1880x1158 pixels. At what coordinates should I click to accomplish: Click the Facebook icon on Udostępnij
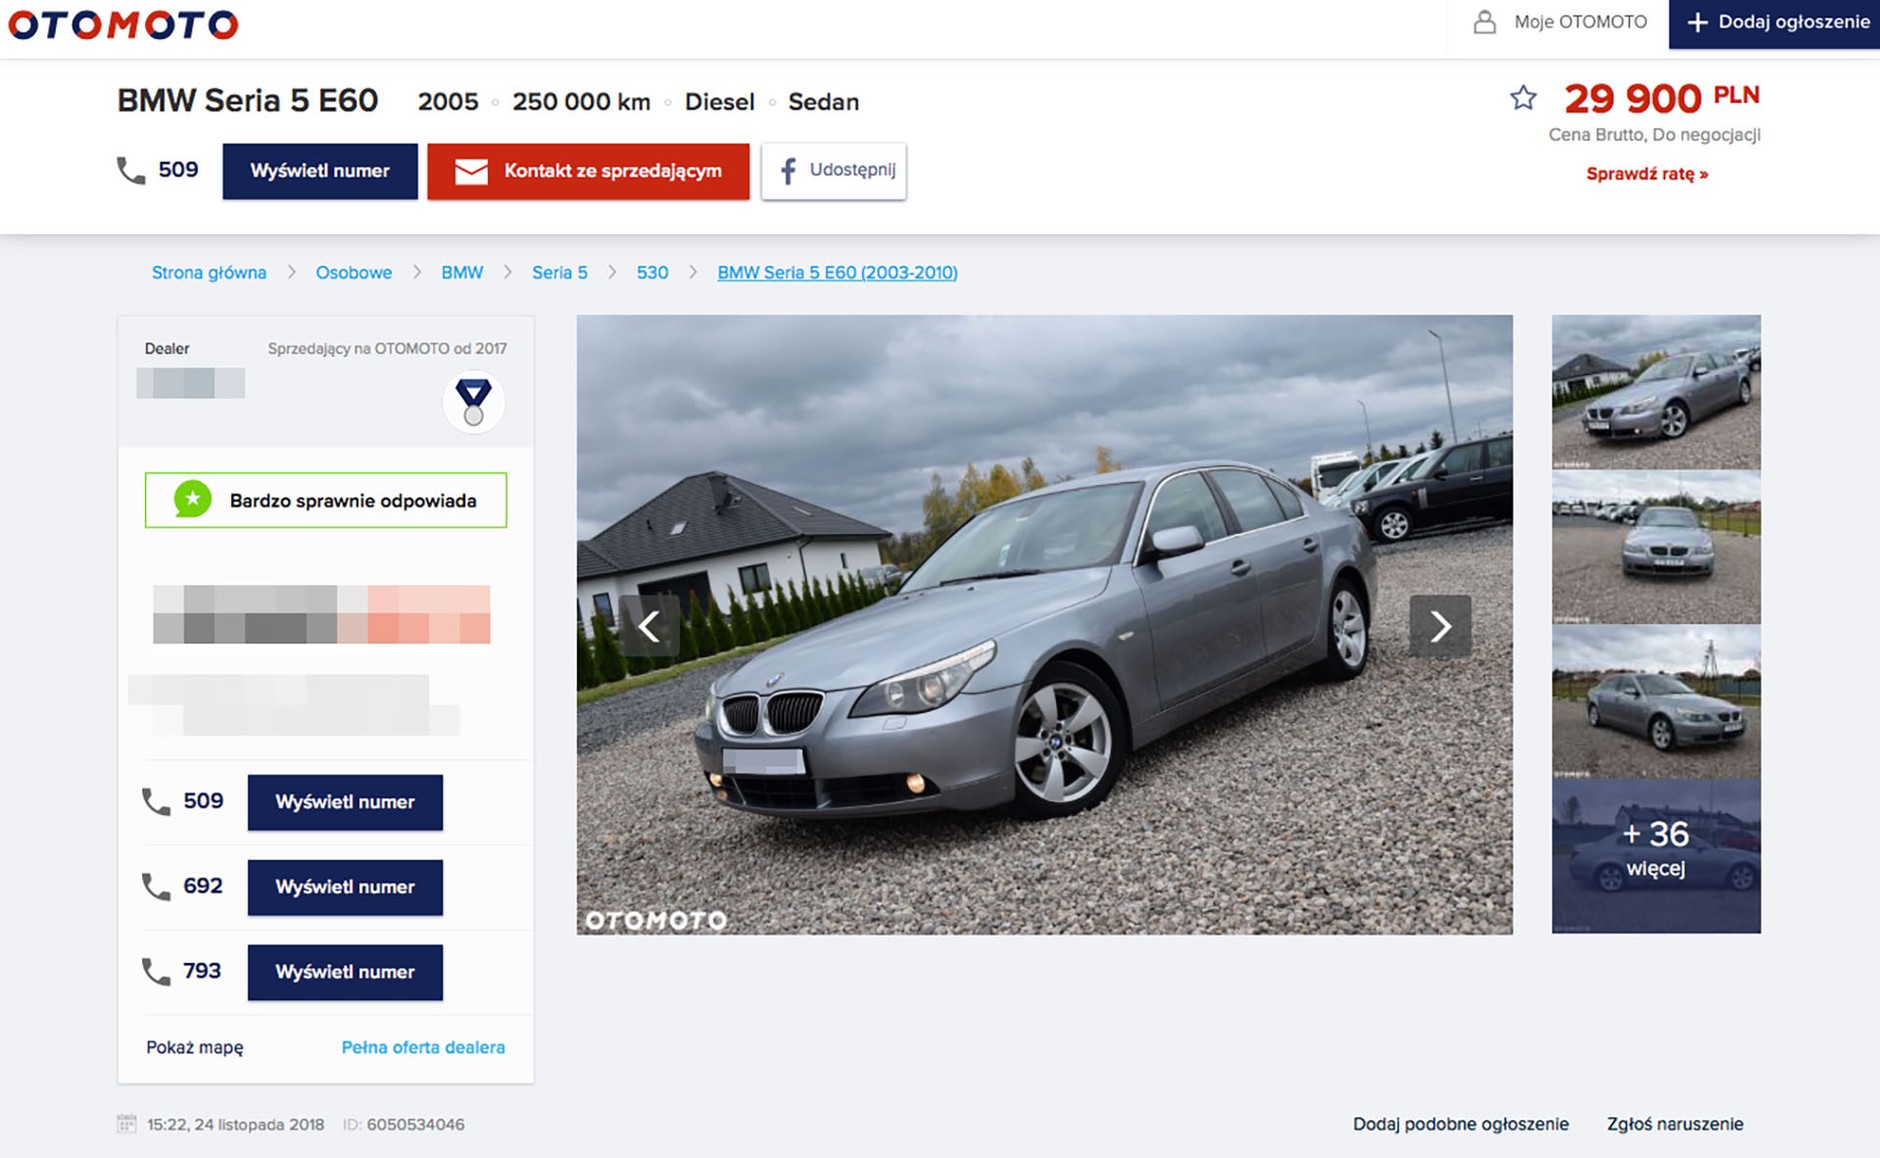[x=790, y=170]
